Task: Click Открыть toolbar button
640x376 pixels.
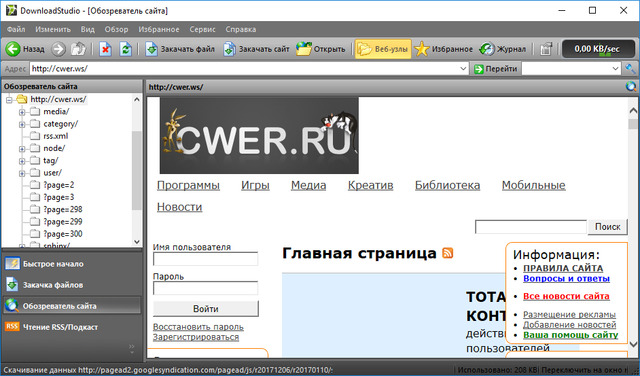Action: (x=321, y=49)
